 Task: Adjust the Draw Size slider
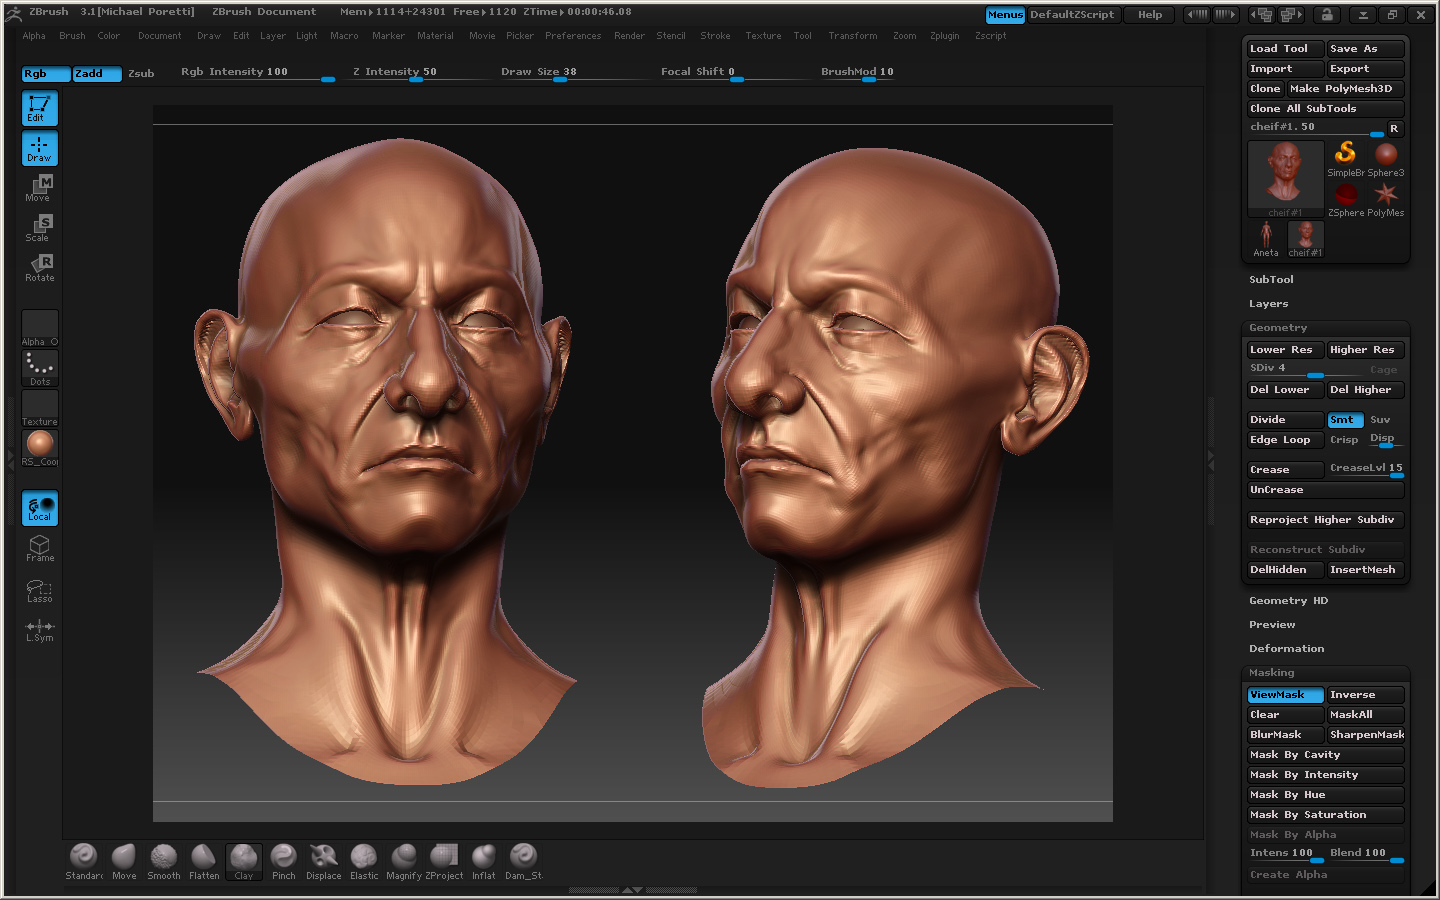point(574,73)
